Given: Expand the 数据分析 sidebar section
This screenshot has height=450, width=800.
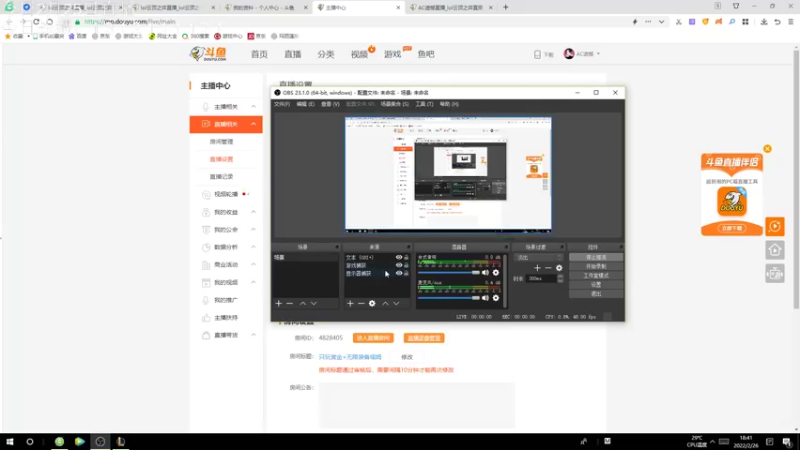Looking at the screenshot, I should tap(254, 247).
